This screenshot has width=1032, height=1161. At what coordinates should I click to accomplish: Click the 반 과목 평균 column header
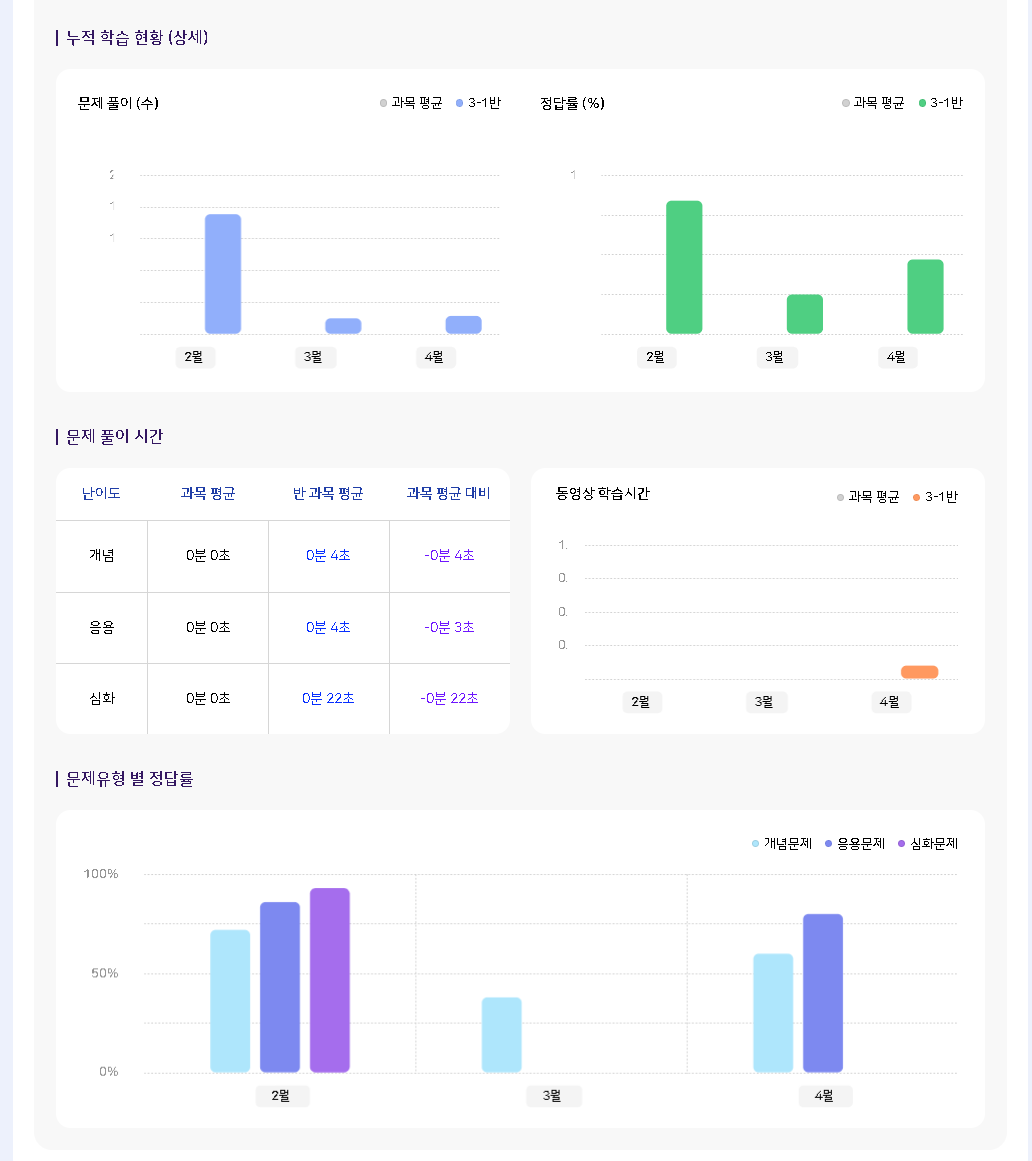pos(328,493)
